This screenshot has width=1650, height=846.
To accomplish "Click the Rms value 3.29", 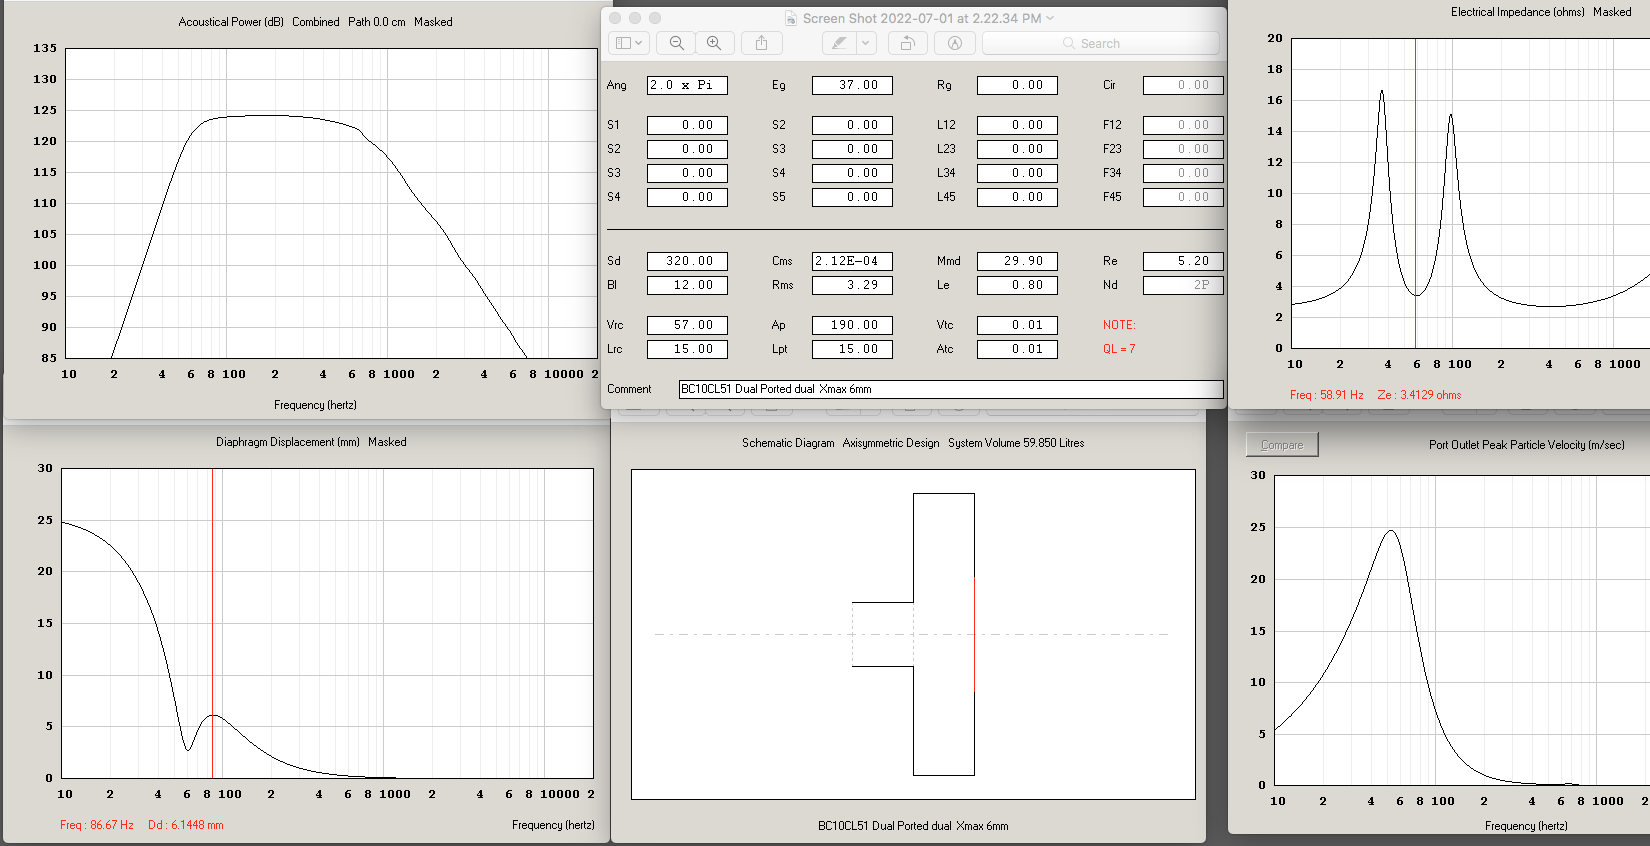I will [852, 285].
